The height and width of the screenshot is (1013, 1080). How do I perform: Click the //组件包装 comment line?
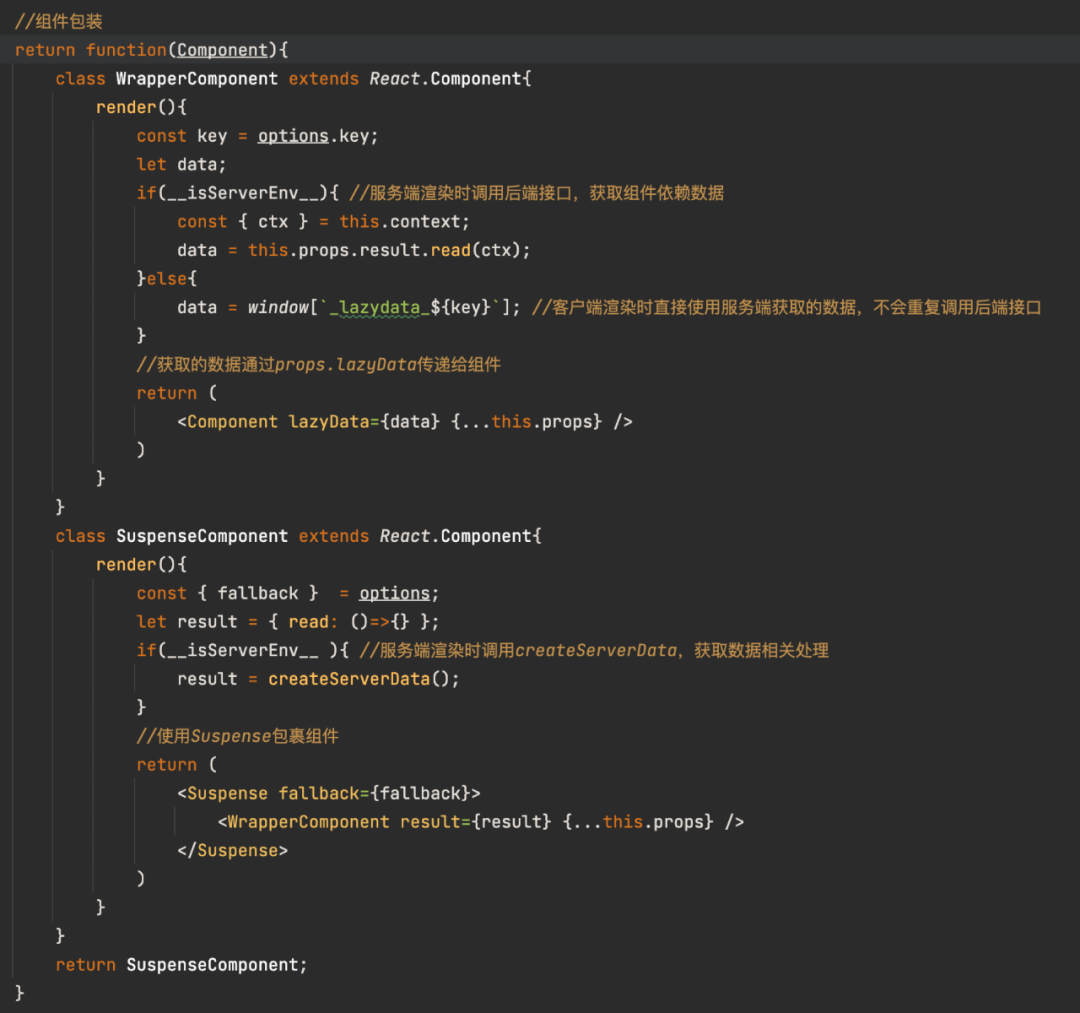coord(59,22)
